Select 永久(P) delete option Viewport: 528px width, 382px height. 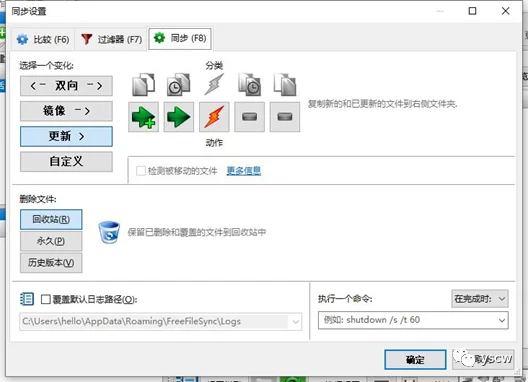pos(51,241)
